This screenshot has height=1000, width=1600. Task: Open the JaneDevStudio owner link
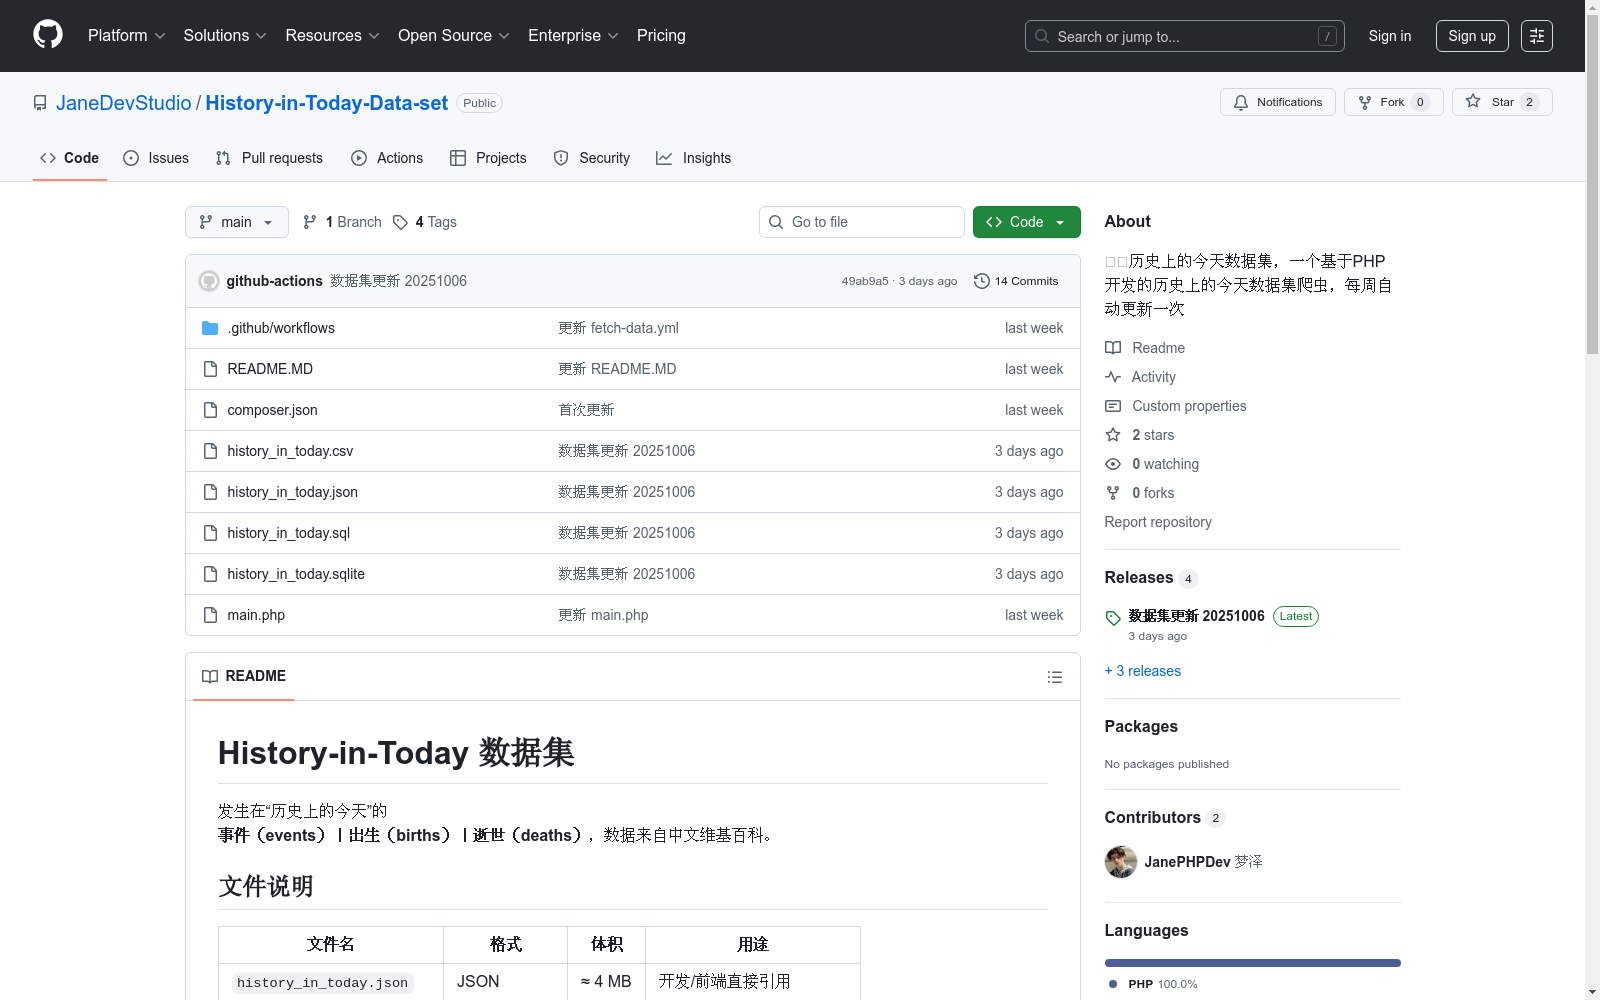[x=124, y=103]
